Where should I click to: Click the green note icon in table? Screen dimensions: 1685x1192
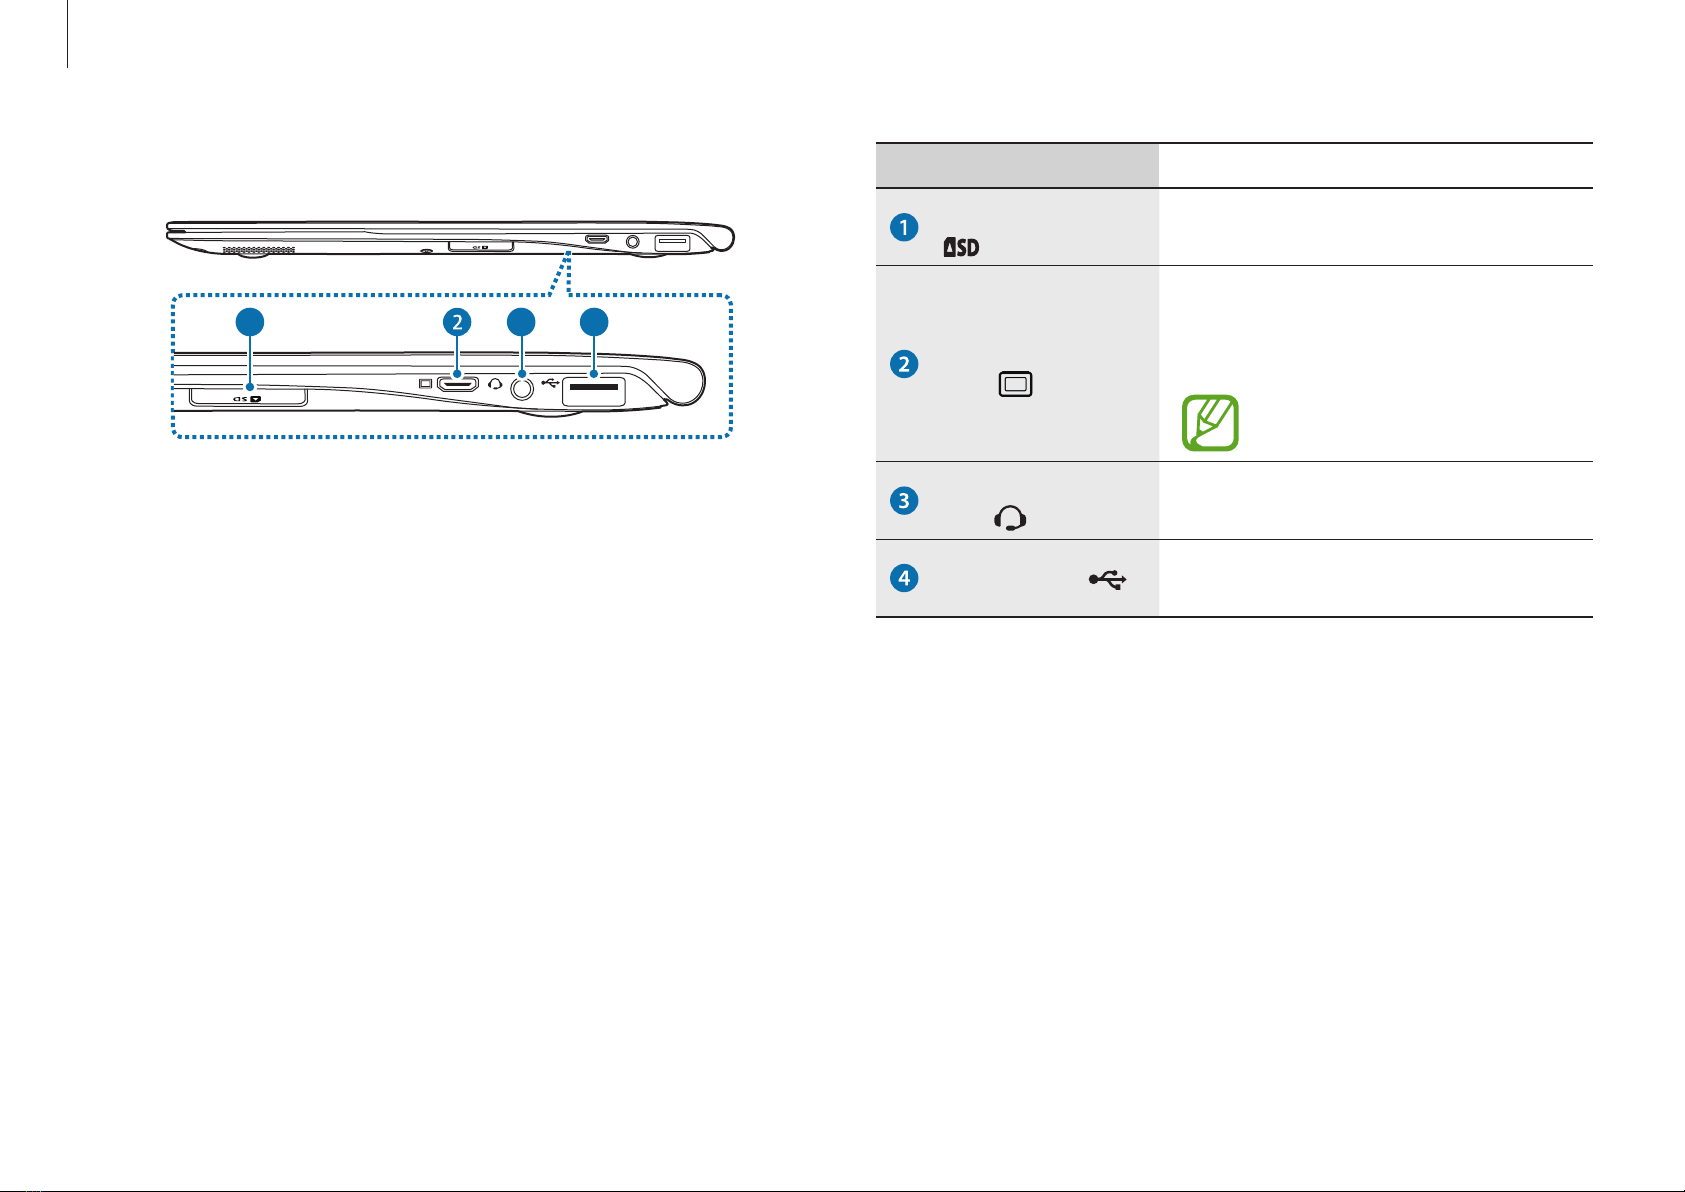(1210, 423)
